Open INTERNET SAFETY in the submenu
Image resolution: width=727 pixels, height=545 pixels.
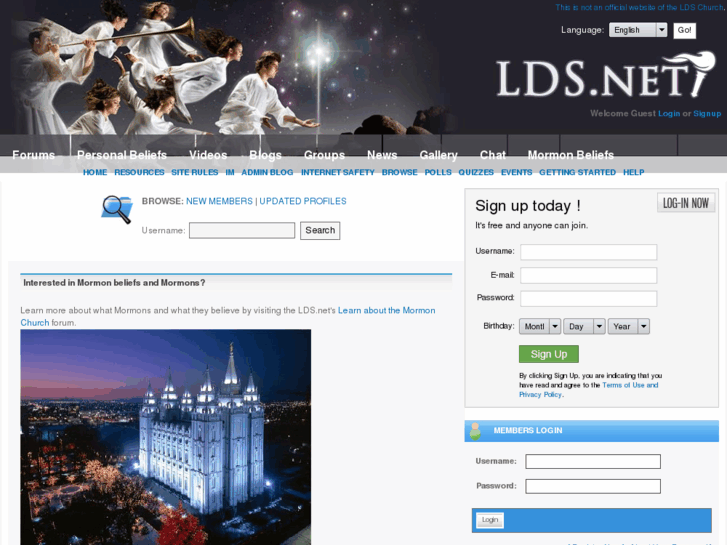338,173
